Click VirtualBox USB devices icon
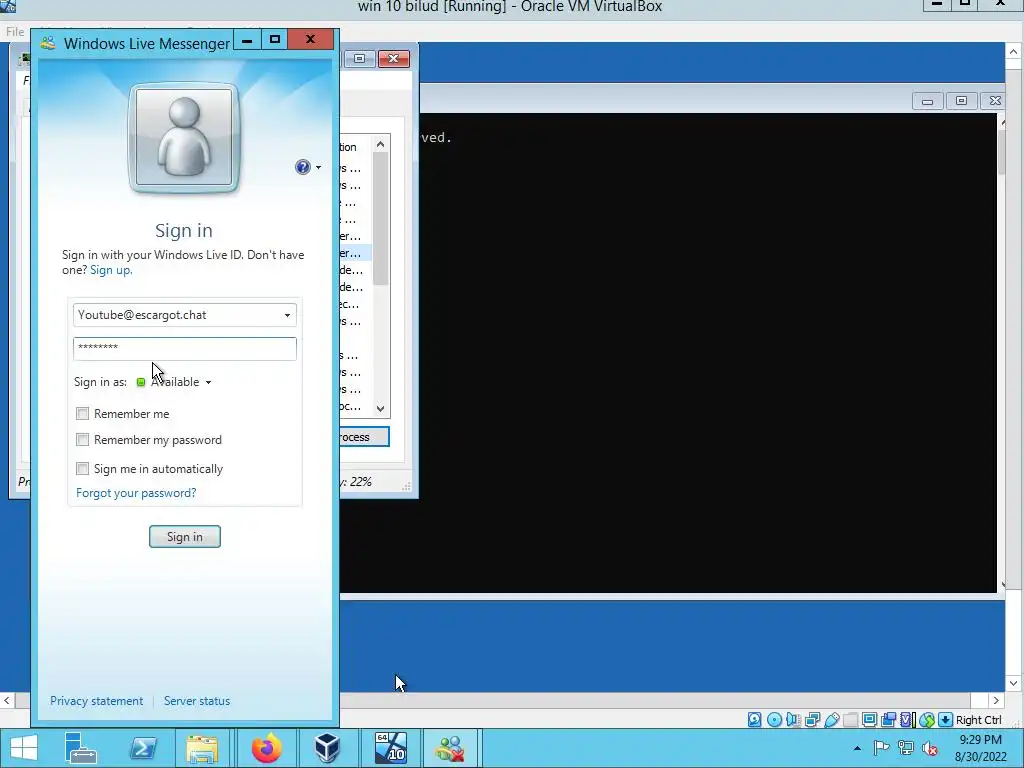Screen dimensions: 1024x768 click(831, 720)
